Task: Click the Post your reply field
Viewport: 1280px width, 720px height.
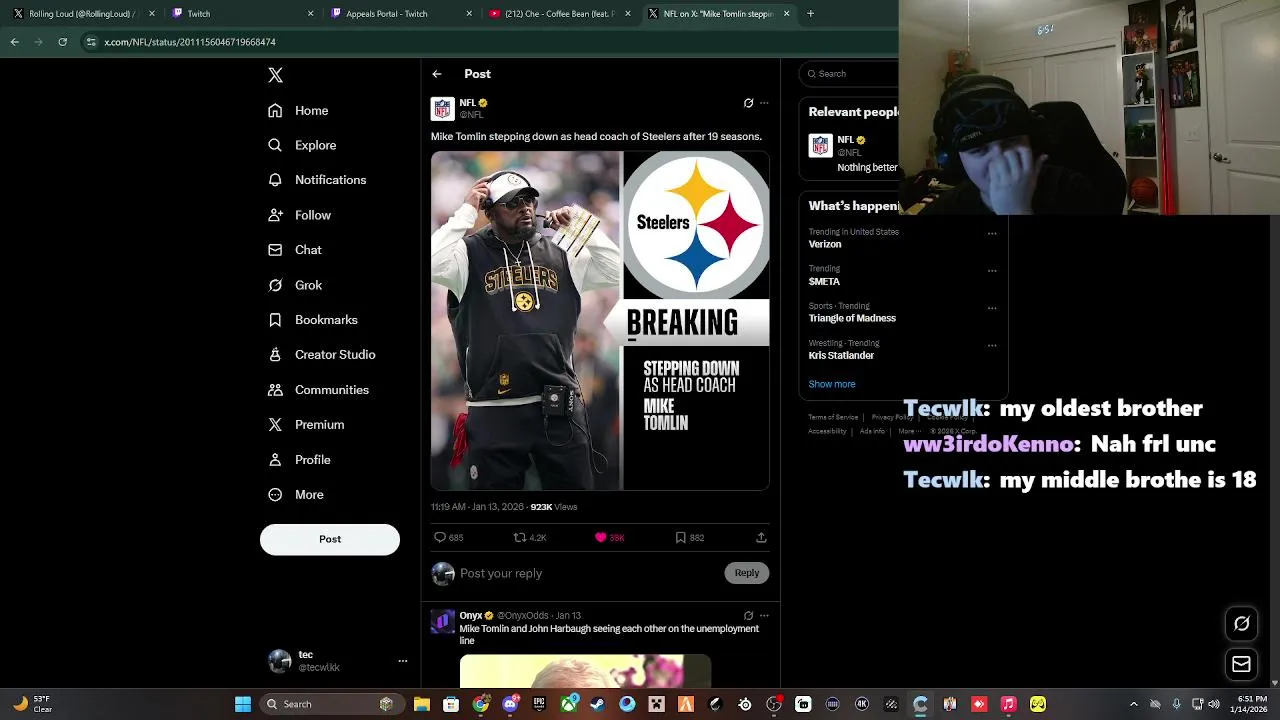Action: click(588, 573)
